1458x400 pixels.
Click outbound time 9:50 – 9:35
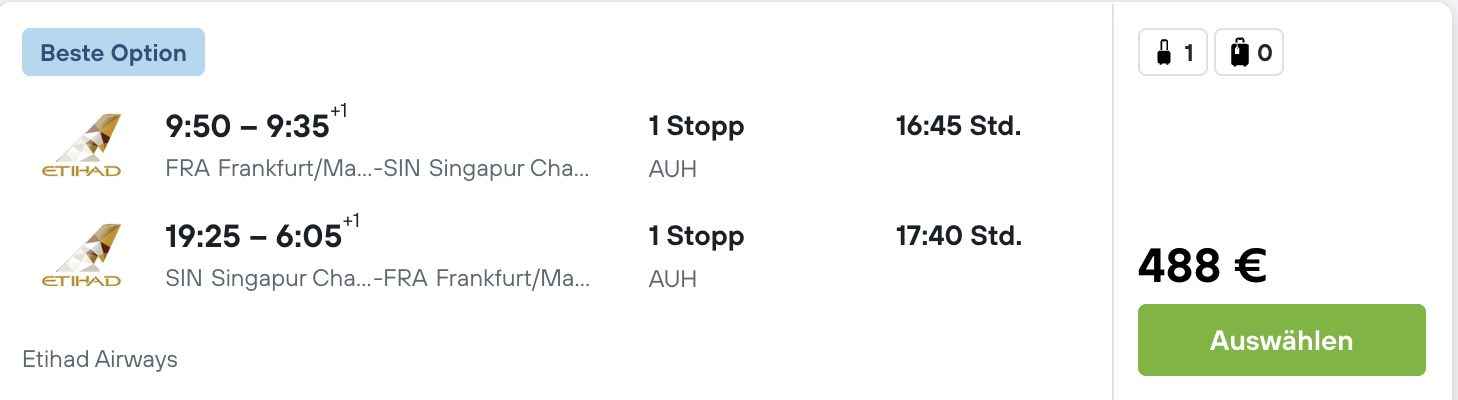point(247,128)
